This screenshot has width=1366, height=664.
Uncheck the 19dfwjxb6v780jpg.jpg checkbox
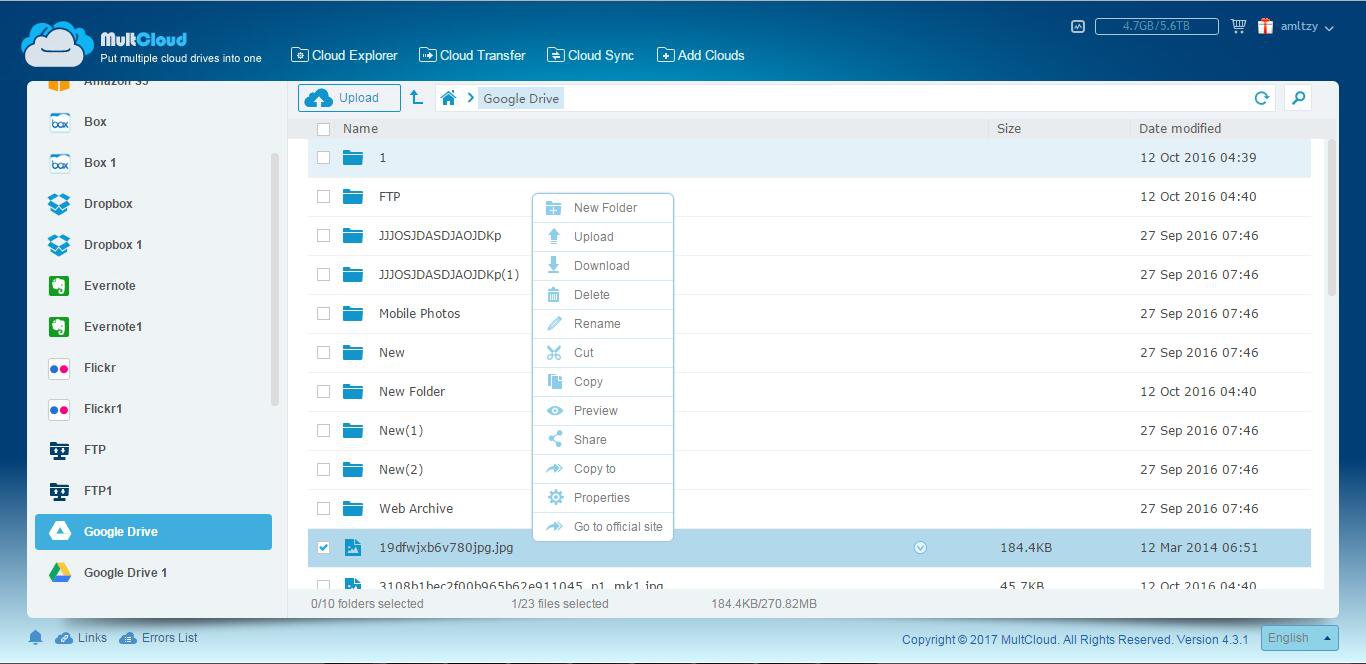[323, 548]
